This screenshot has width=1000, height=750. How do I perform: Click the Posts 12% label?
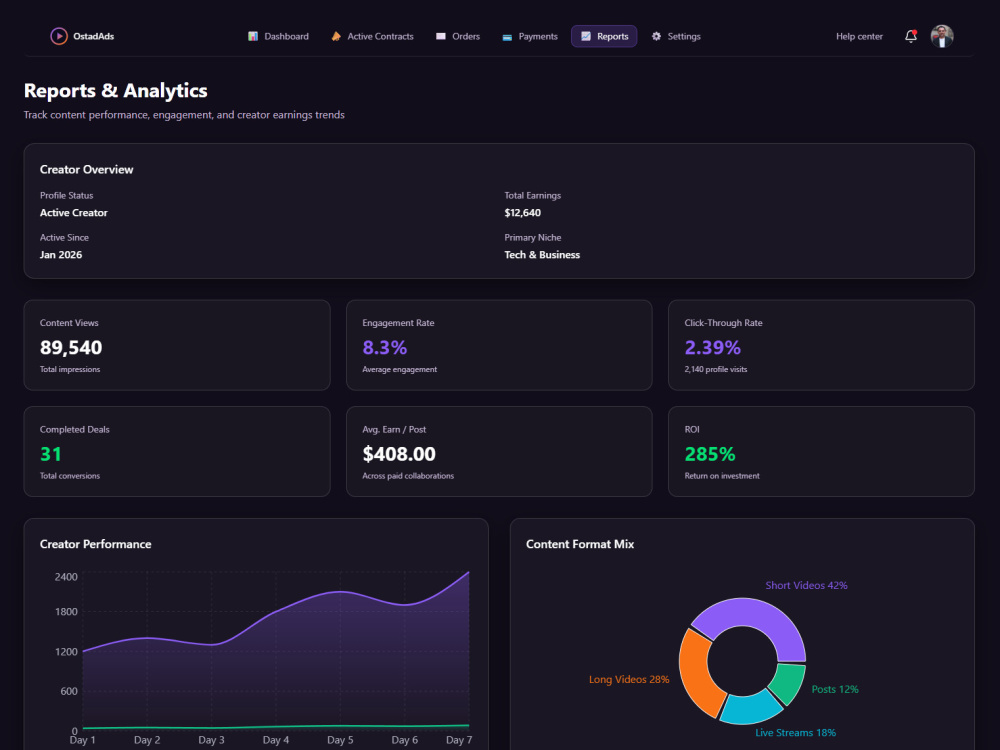pyautogui.click(x=835, y=689)
